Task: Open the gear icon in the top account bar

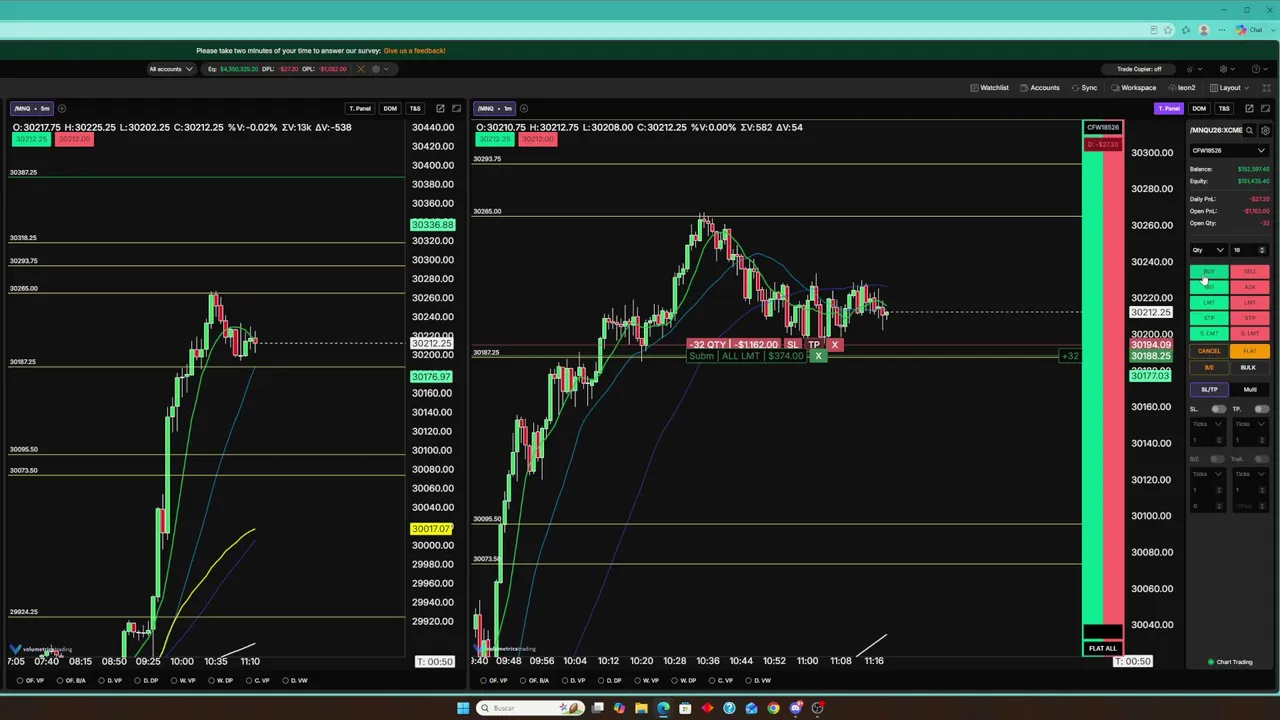Action: [x=376, y=69]
